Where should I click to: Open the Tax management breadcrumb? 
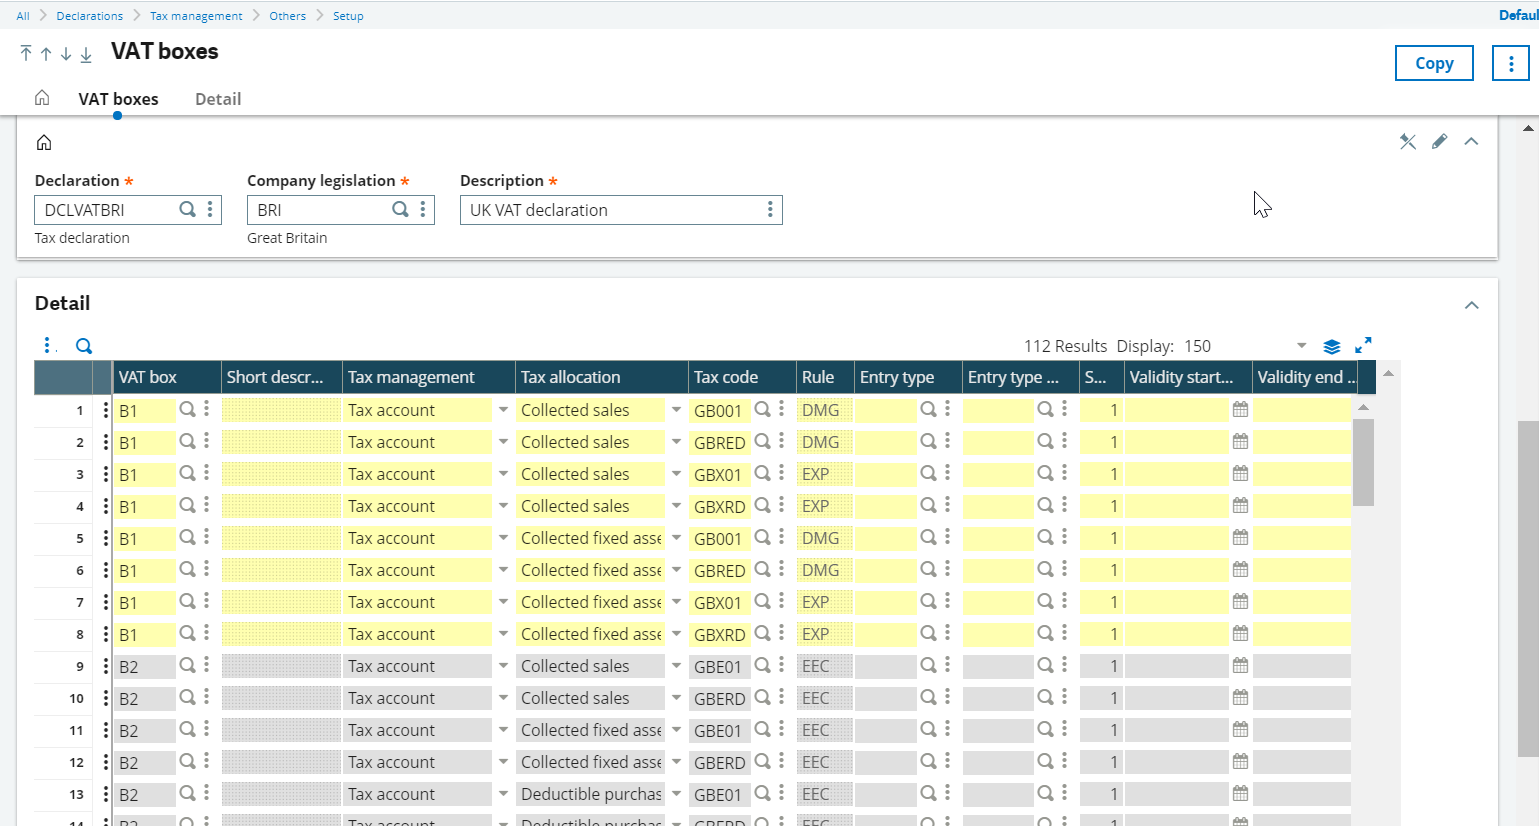(196, 16)
